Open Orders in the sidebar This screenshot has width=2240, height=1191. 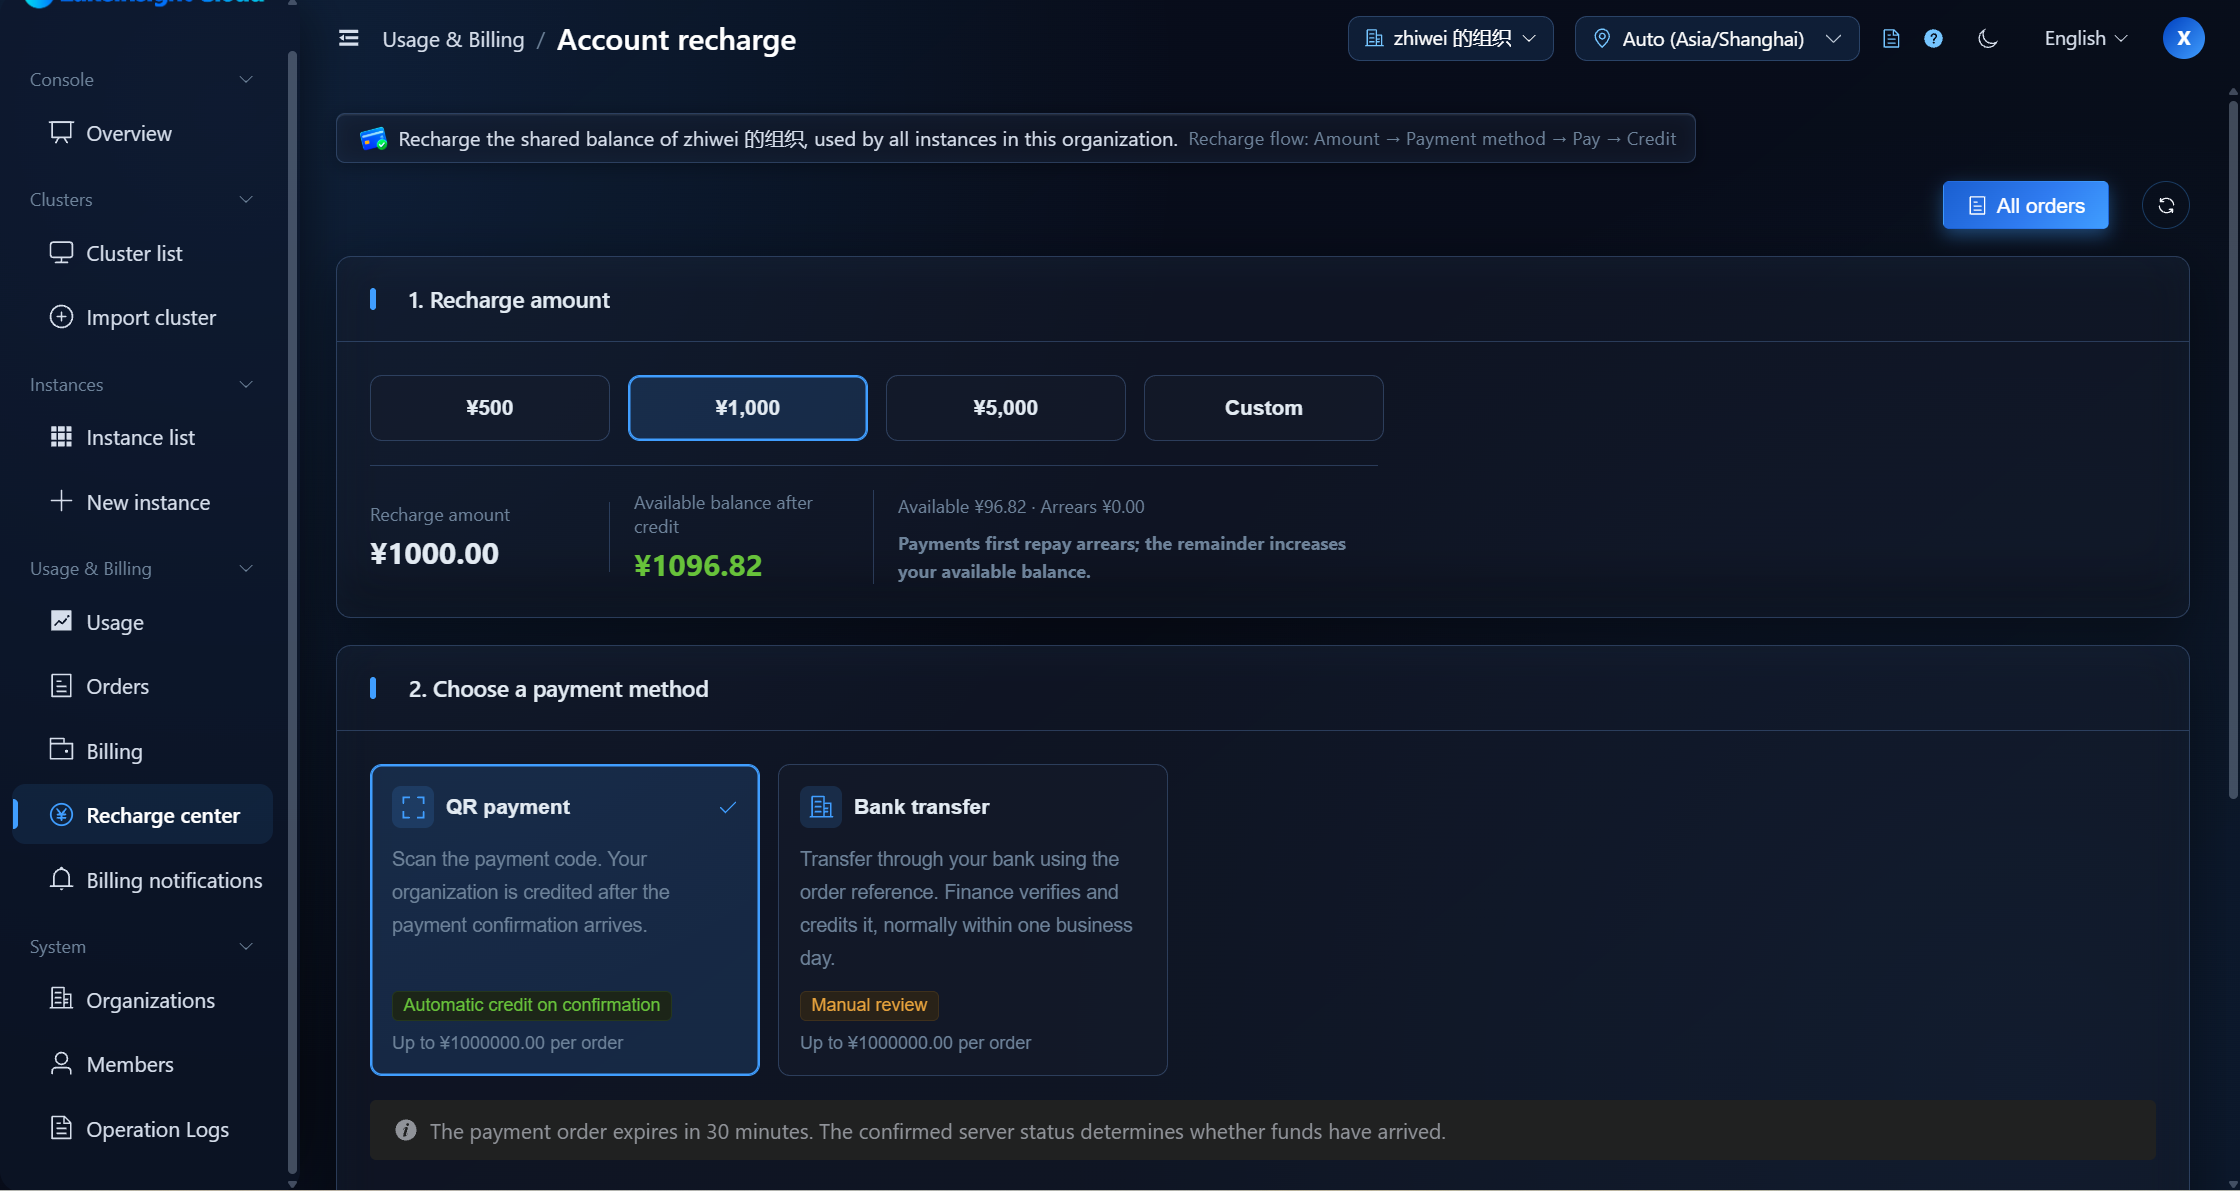[142, 686]
